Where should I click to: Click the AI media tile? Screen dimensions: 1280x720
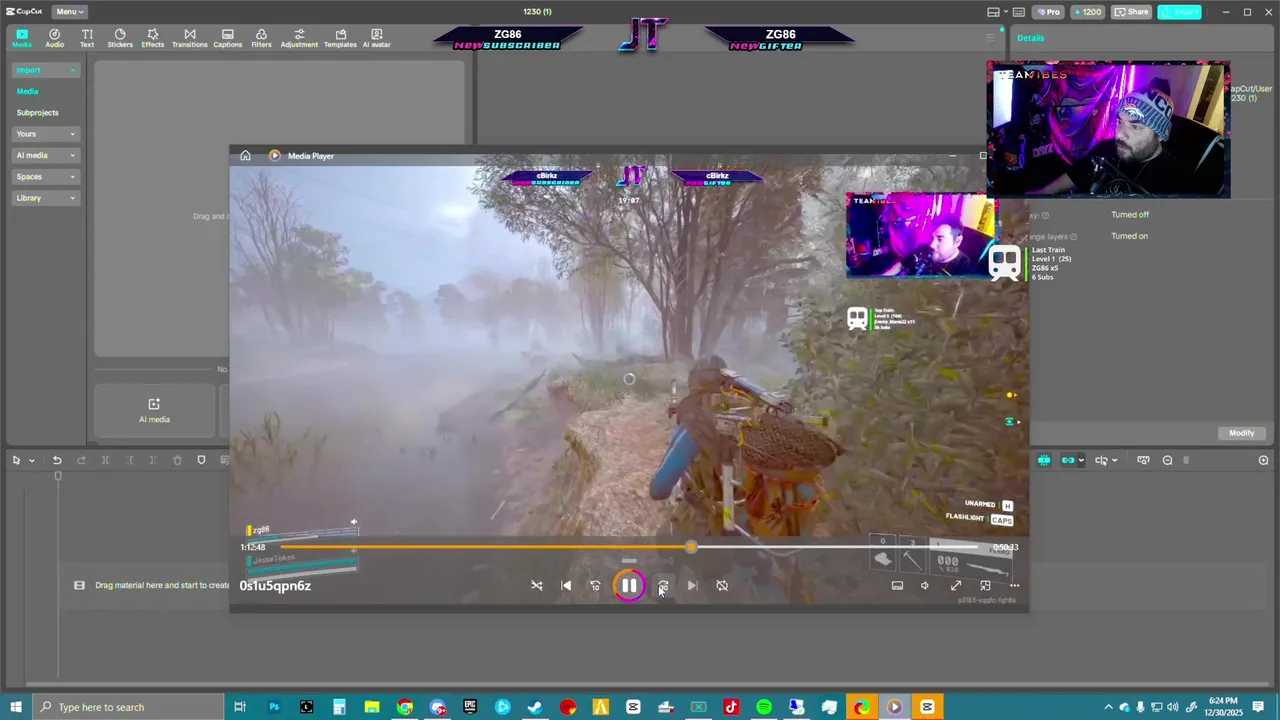coord(154,410)
